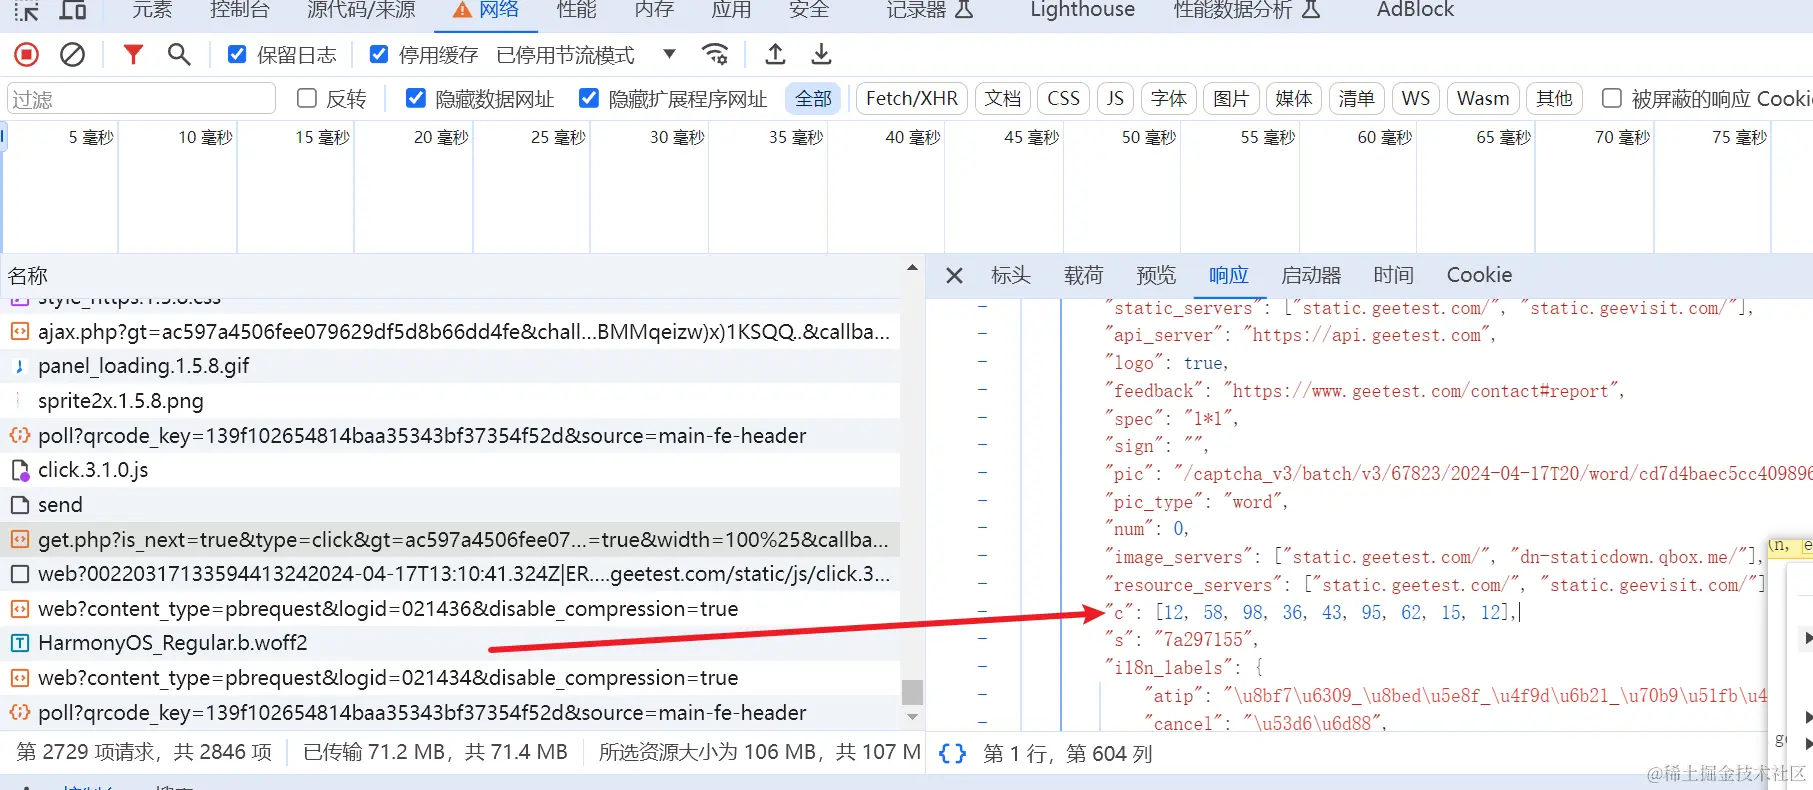1813x790 pixels.
Task: Import HAR file upload icon
Action: 775,54
